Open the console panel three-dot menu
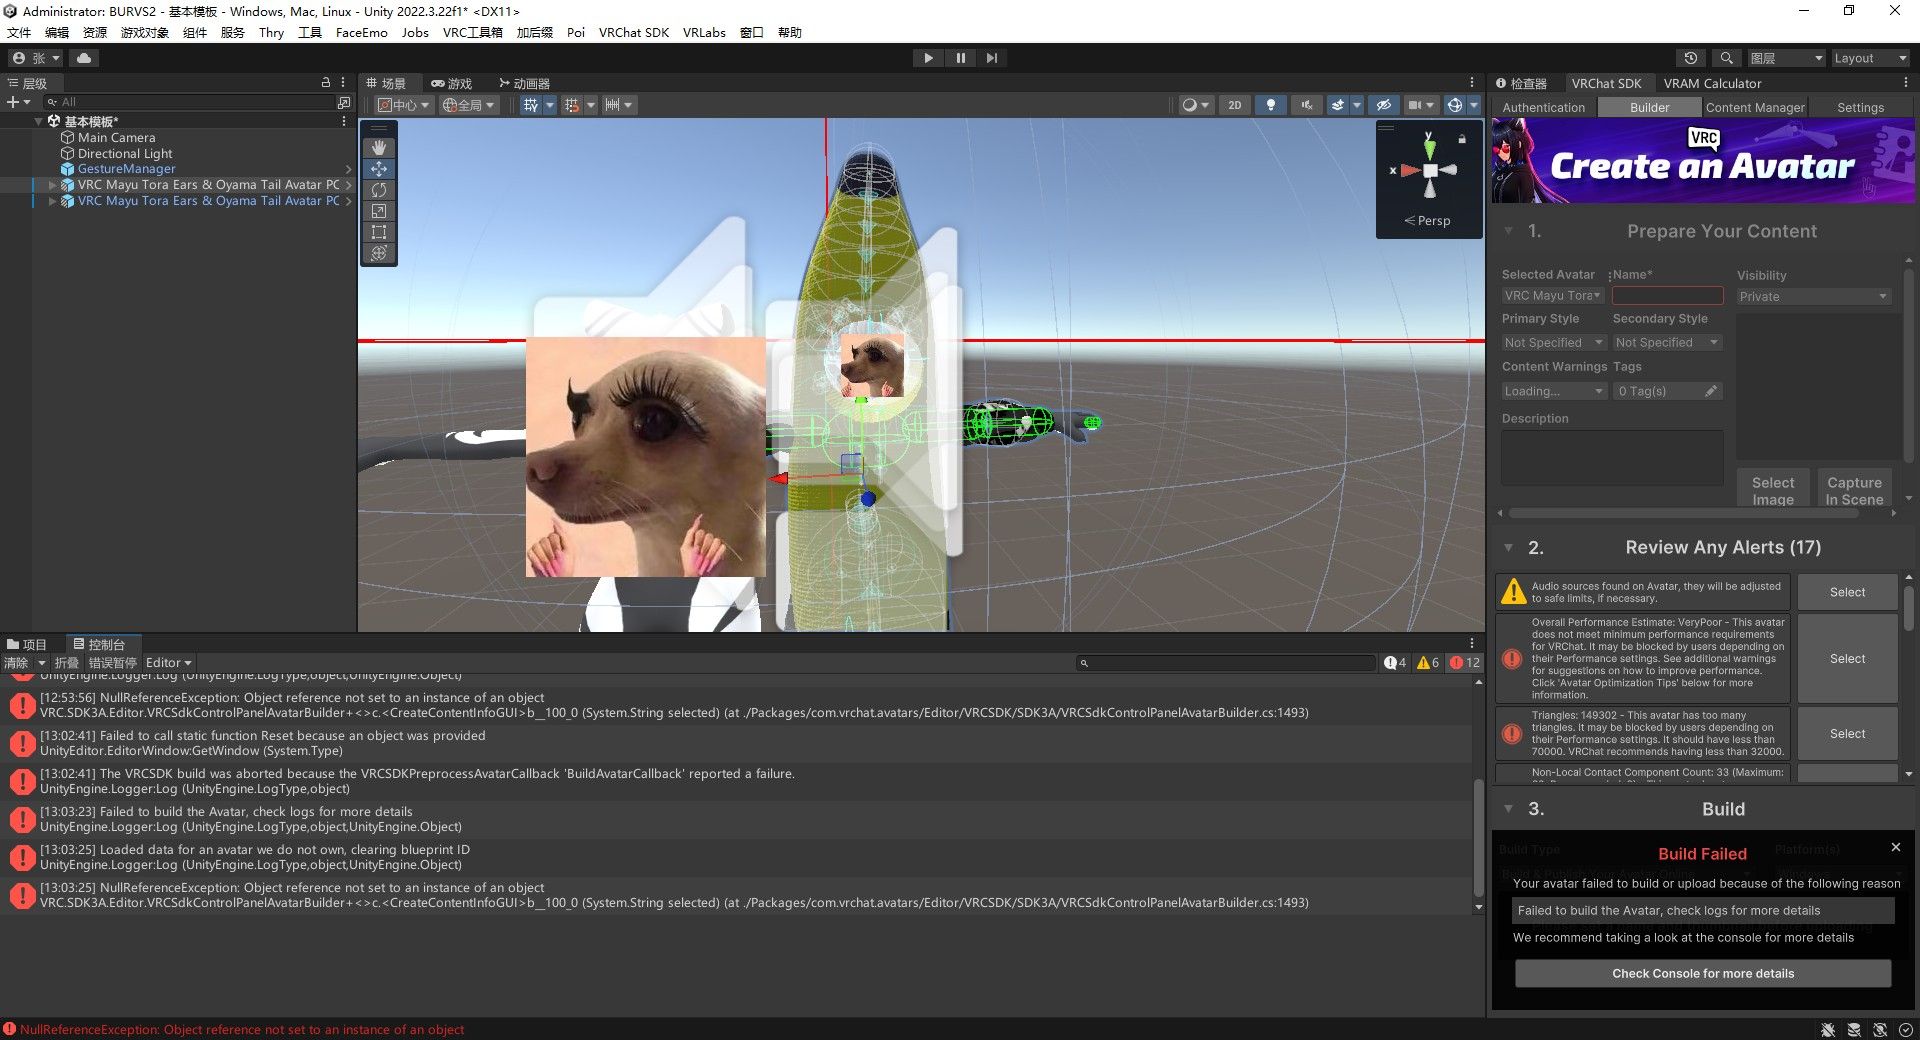Viewport: 1920px width, 1040px height. (1471, 644)
